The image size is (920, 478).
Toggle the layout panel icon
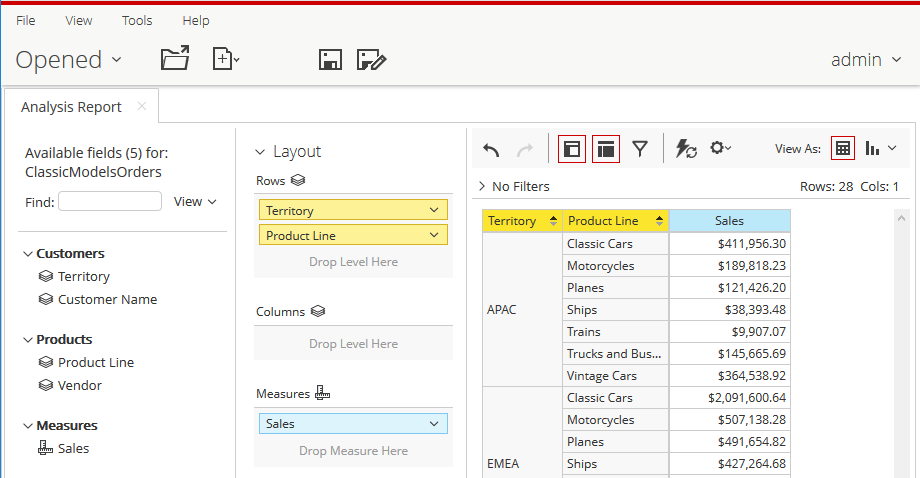coord(606,149)
